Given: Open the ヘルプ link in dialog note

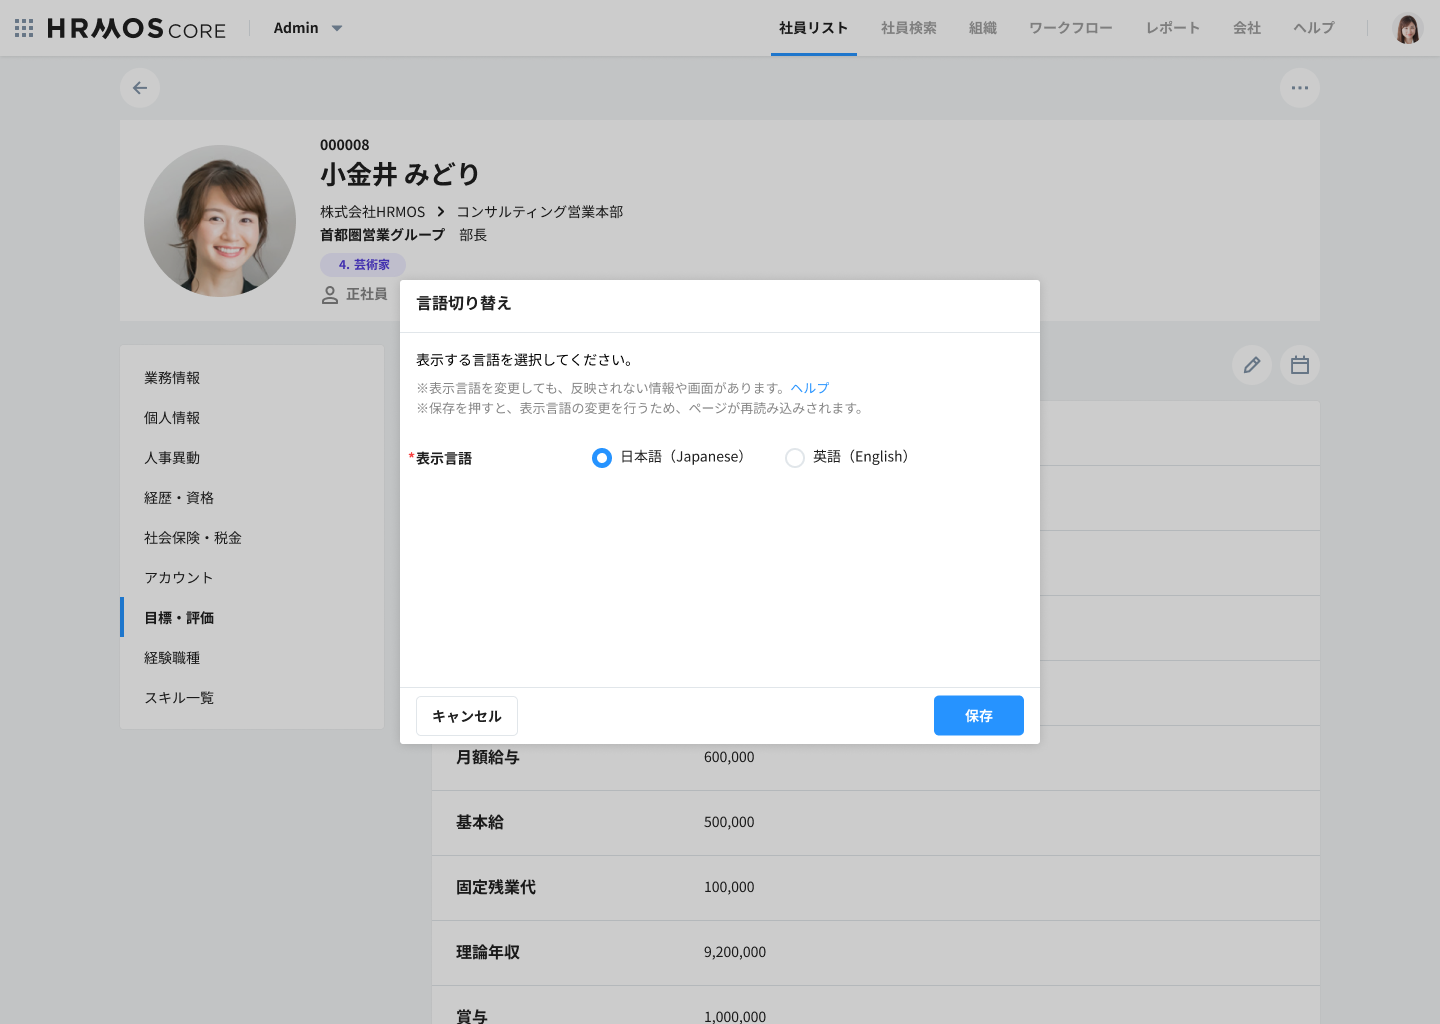Looking at the screenshot, I should click(x=809, y=388).
